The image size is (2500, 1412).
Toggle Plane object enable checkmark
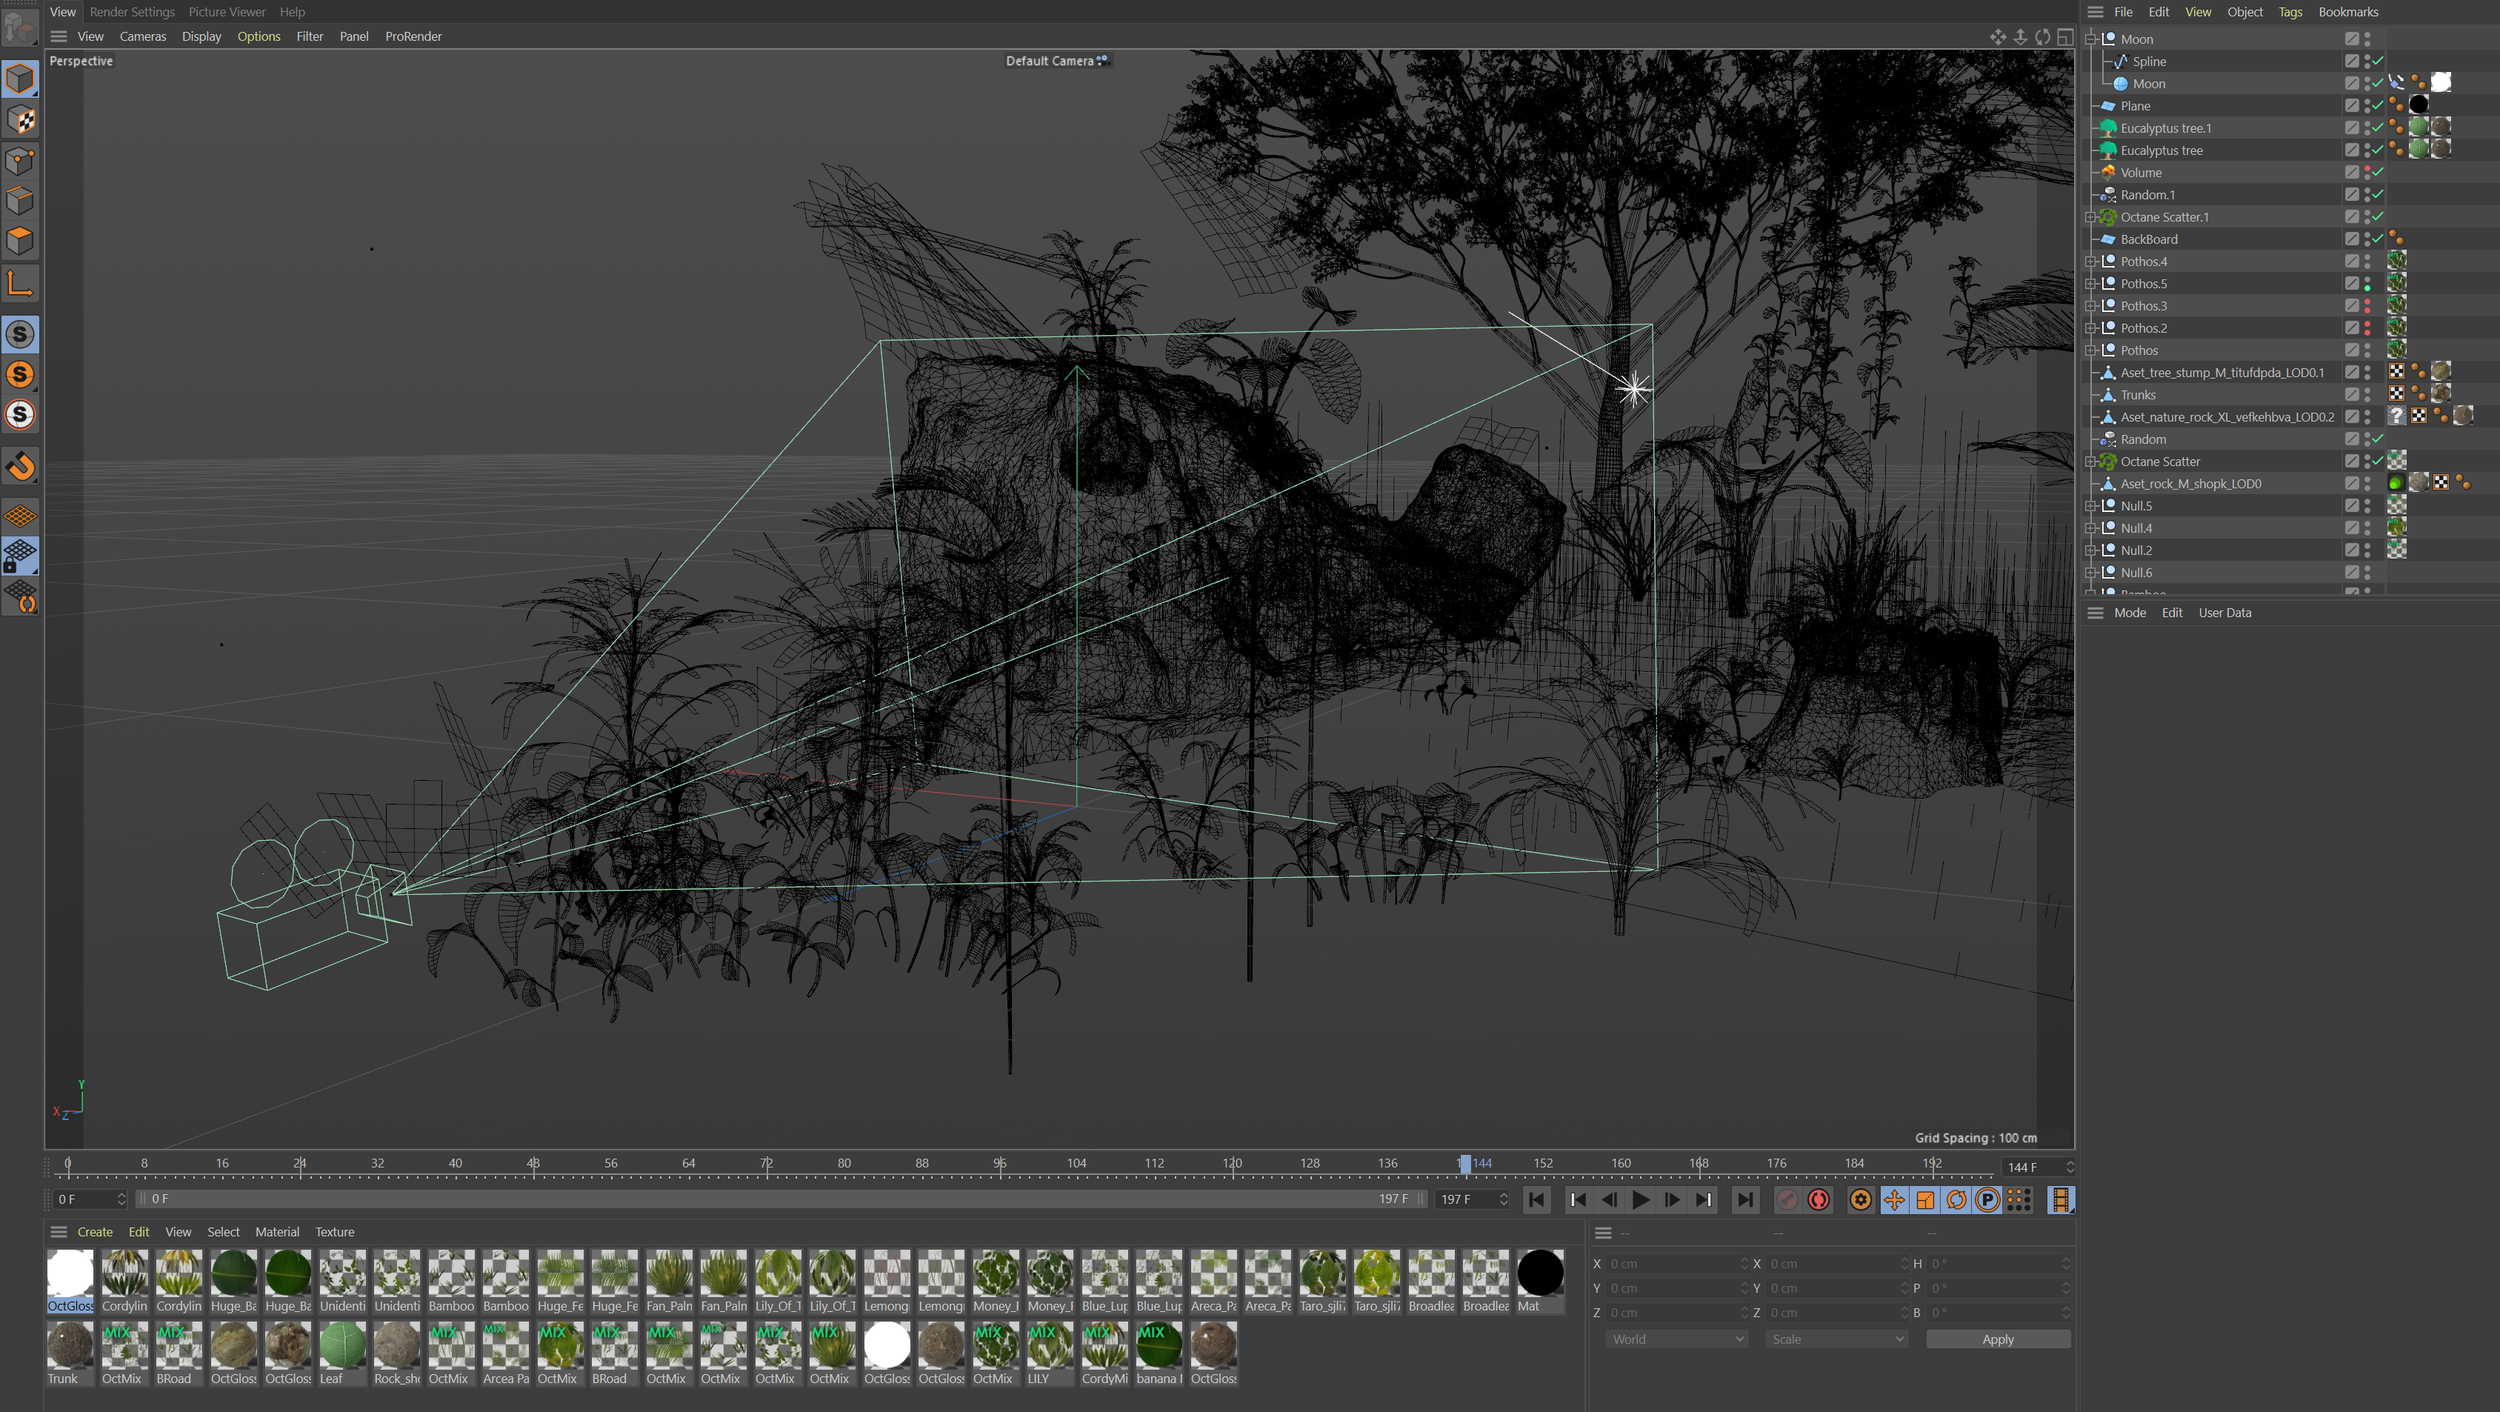coord(2378,105)
